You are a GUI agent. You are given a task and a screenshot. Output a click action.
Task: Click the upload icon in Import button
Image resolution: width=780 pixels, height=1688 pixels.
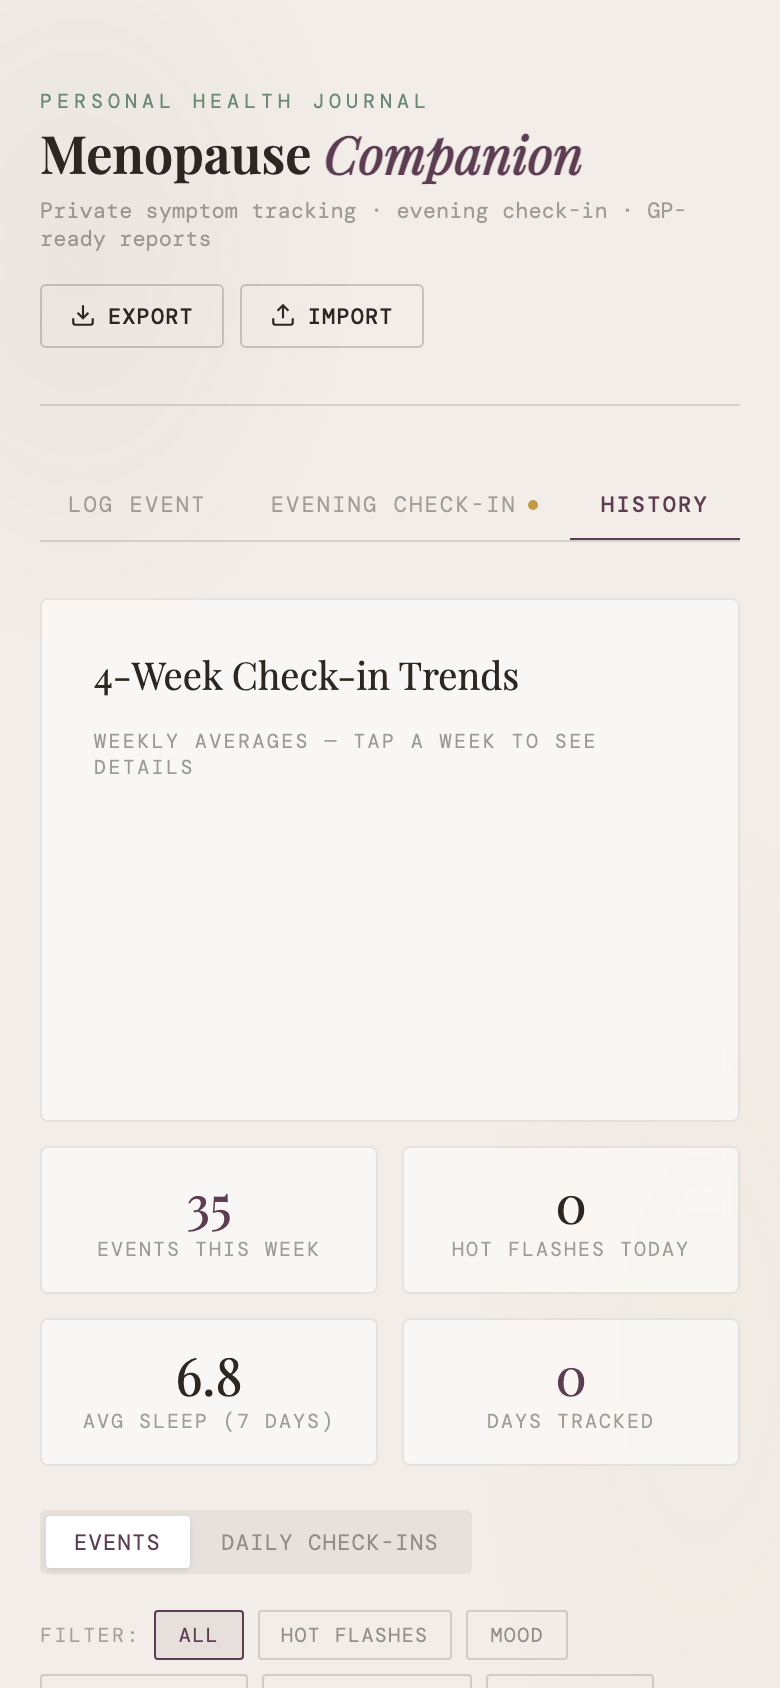pyautogui.click(x=283, y=315)
